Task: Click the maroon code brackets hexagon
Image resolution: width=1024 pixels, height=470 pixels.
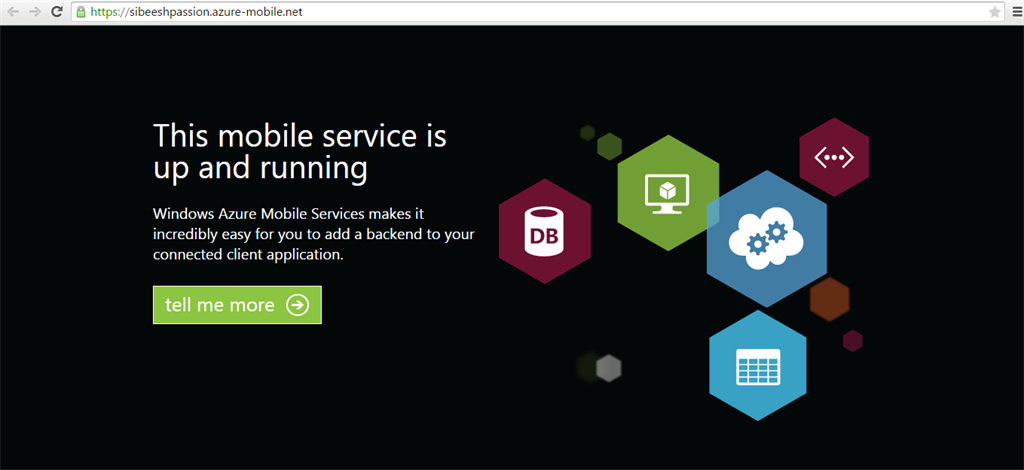Action: [x=834, y=157]
